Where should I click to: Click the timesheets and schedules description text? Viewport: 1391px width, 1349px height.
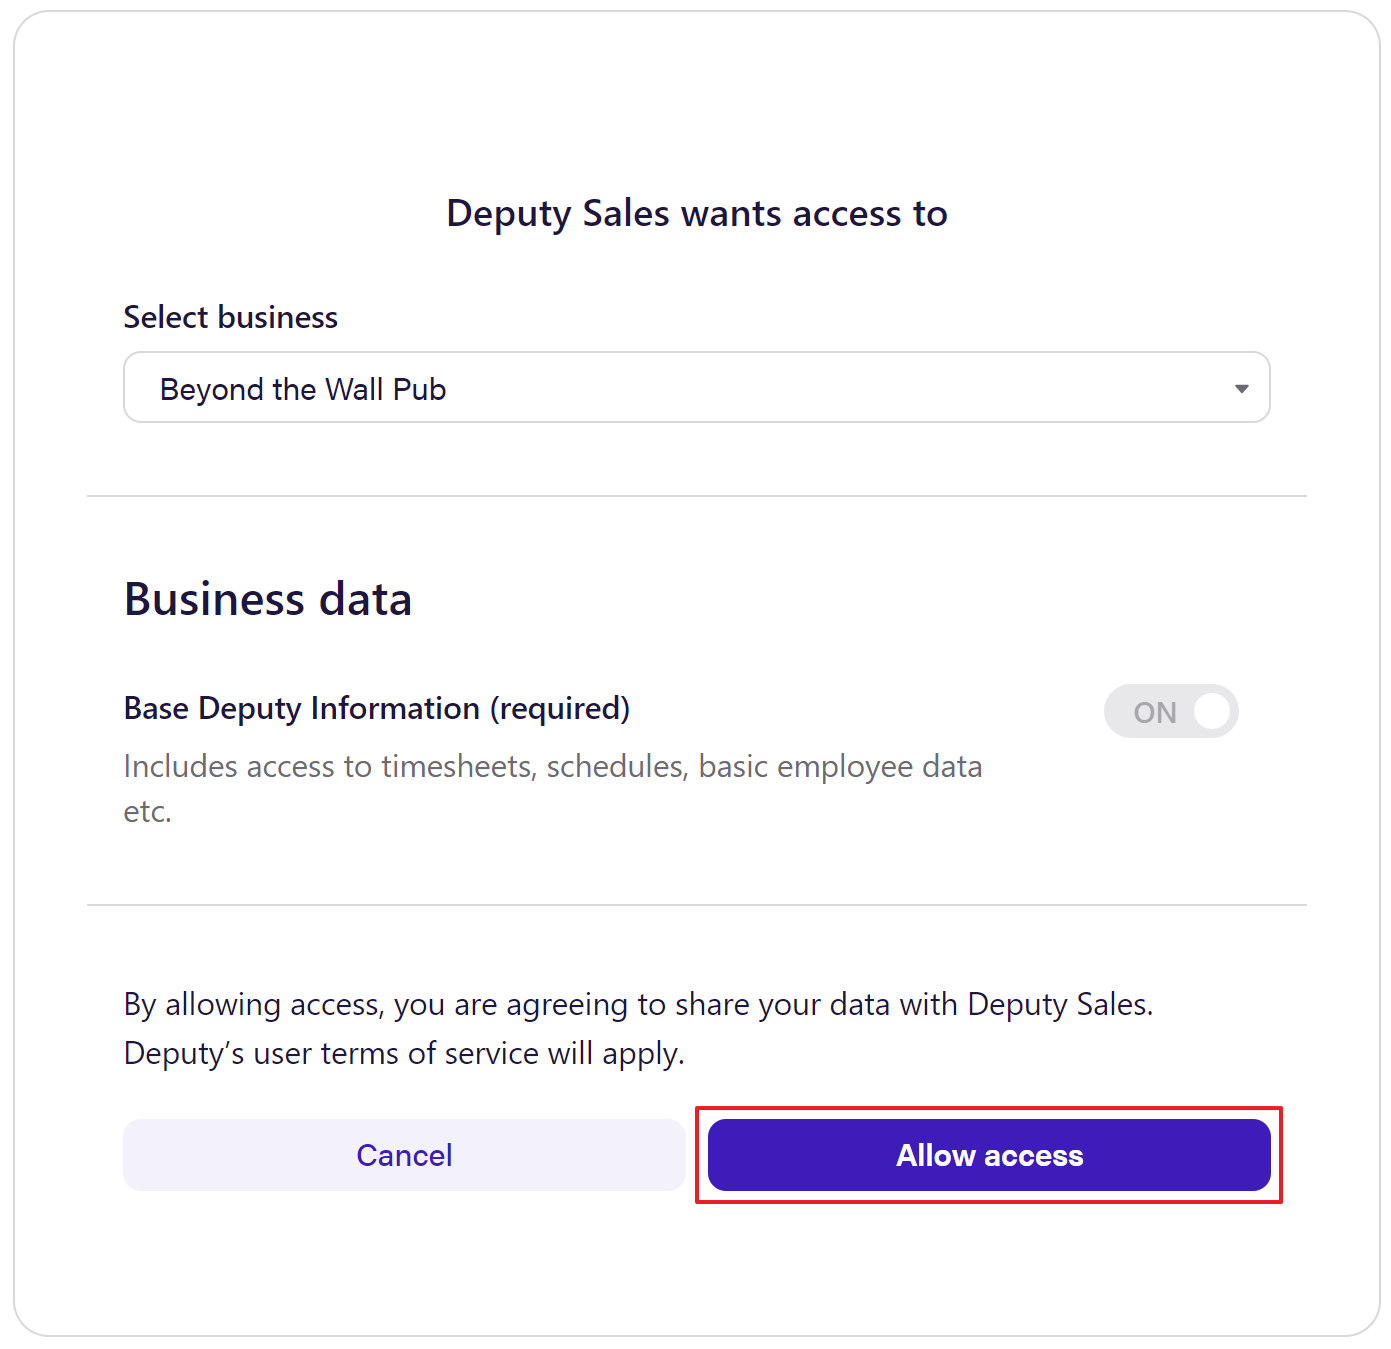tap(552, 766)
